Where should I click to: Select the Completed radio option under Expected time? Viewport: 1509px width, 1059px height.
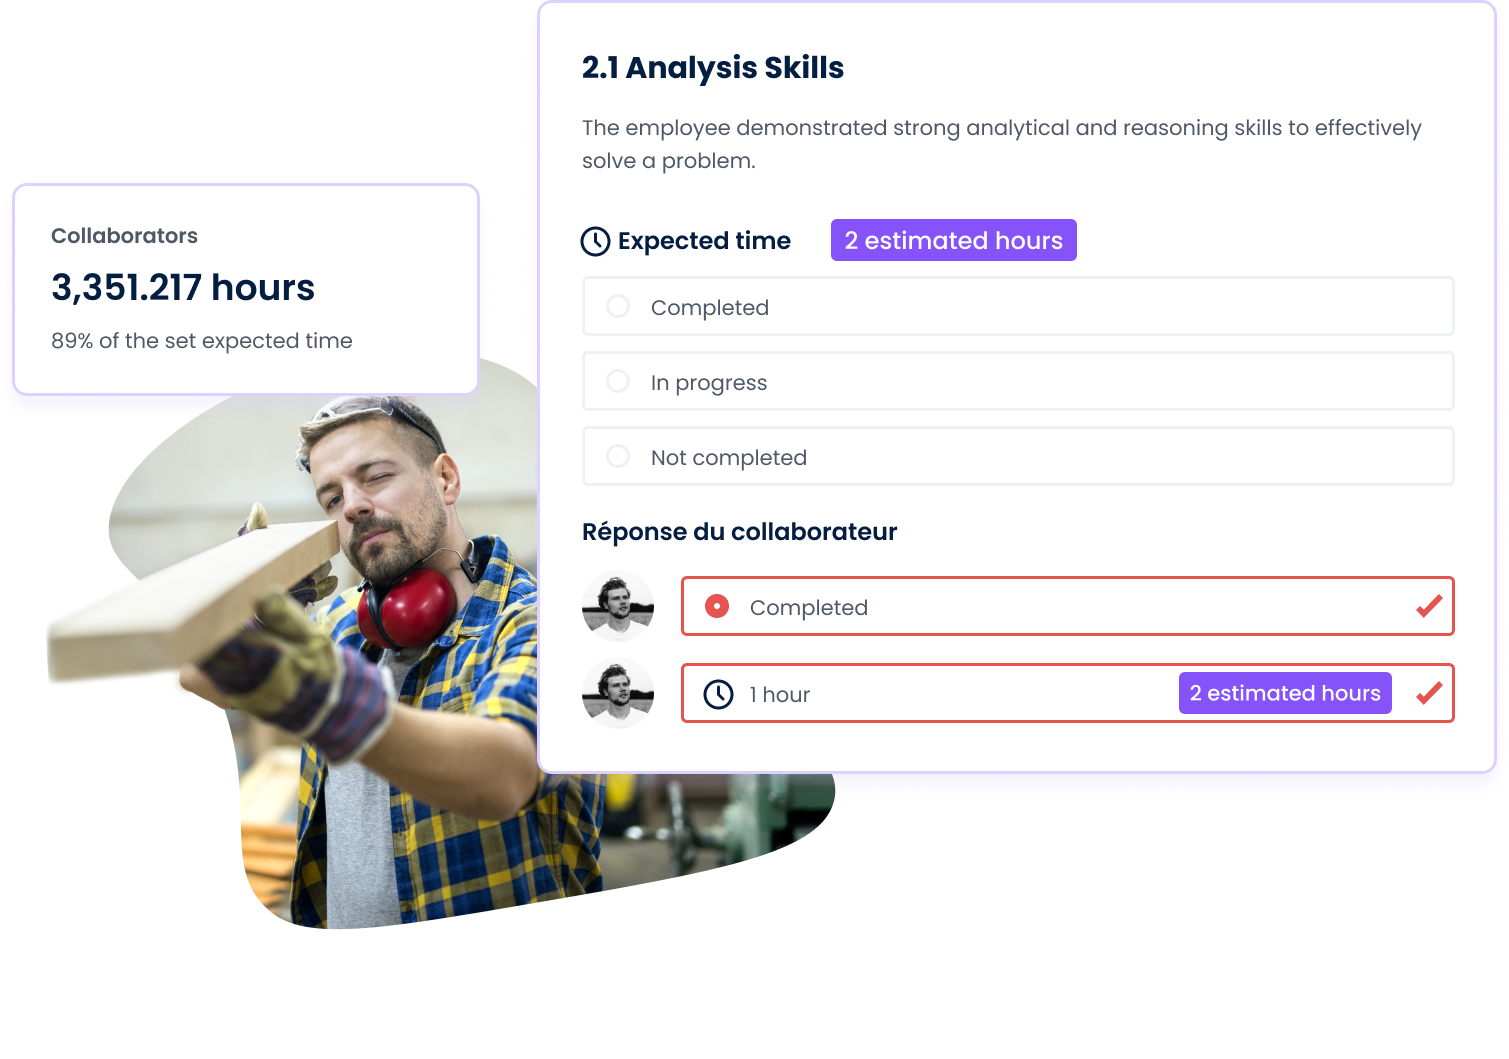618,306
